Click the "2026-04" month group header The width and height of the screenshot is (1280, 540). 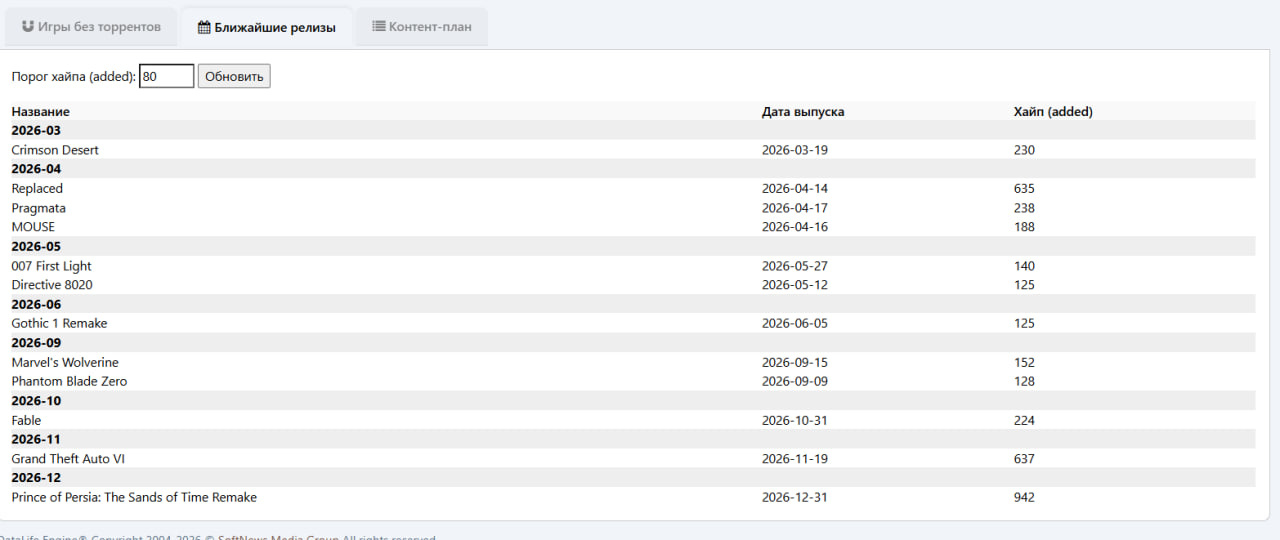pyautogui.click(x=36, y=169)
